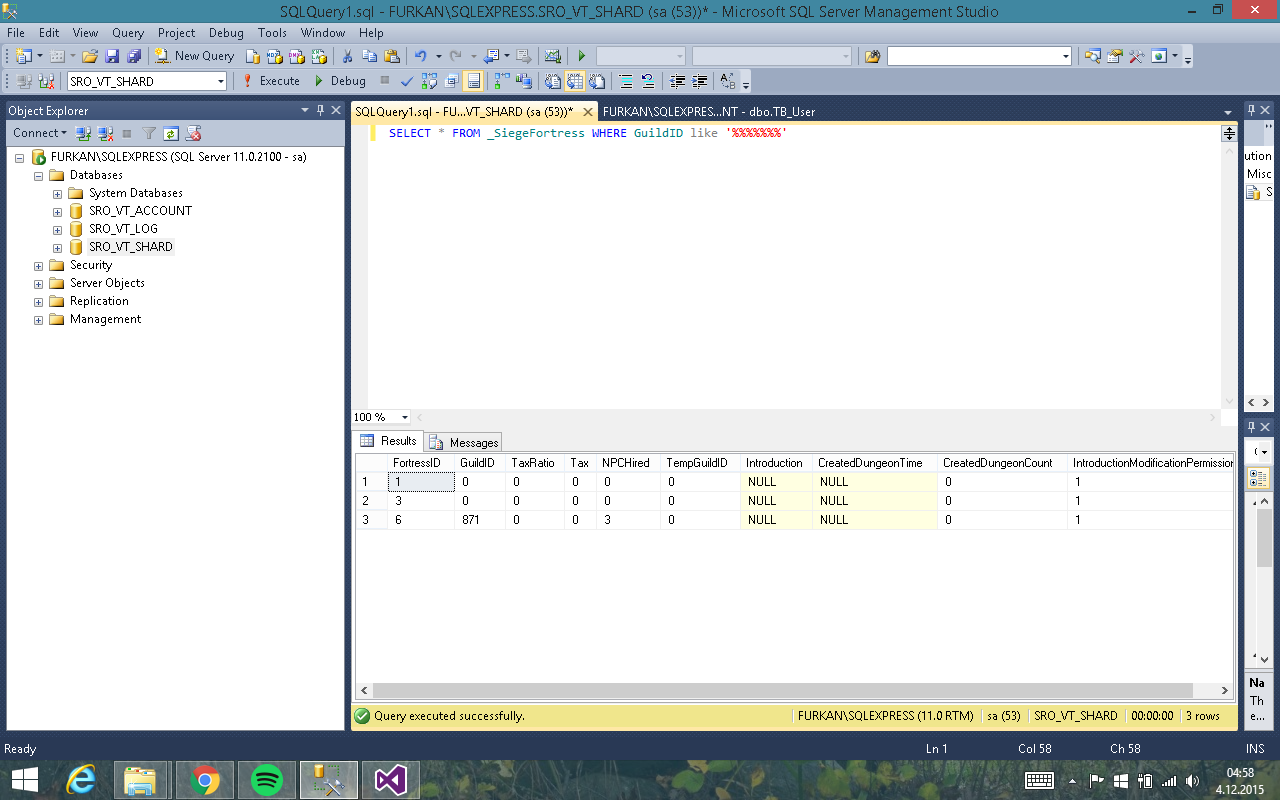
Task: Switch to dbo.TB_User document tab
Action: [x=709, y=112]
